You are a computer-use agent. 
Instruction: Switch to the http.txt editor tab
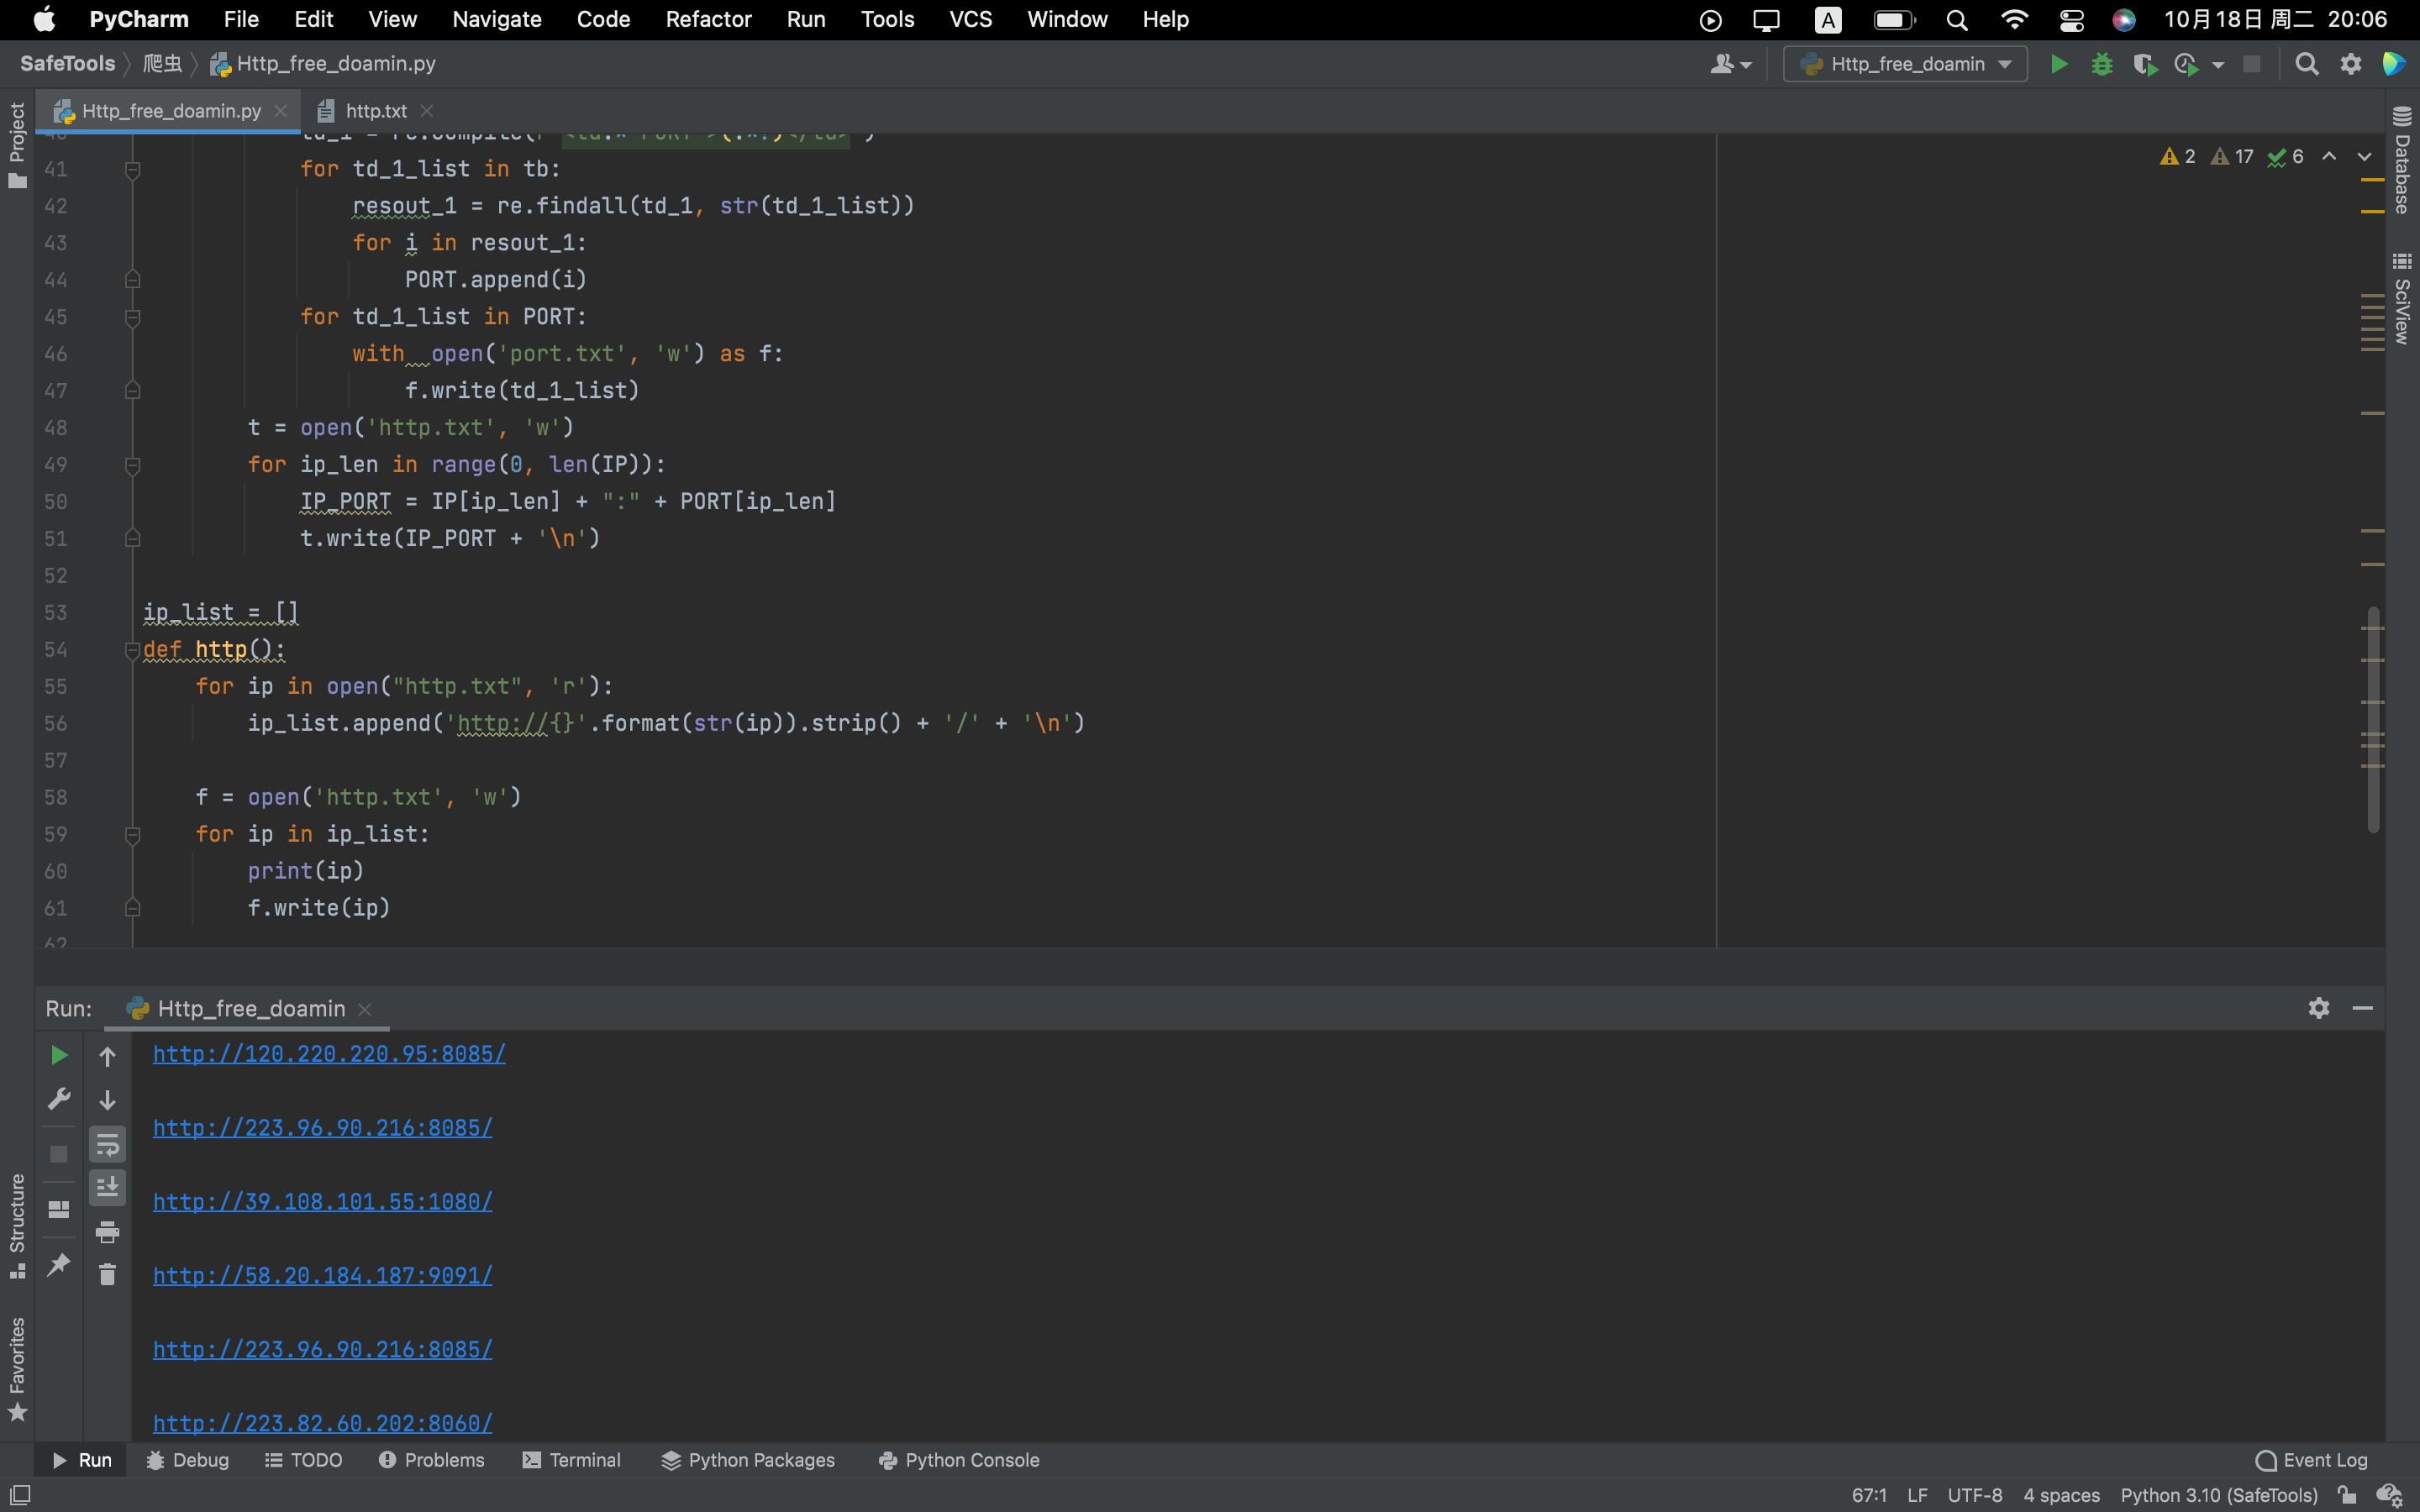[x=375, y=111]
